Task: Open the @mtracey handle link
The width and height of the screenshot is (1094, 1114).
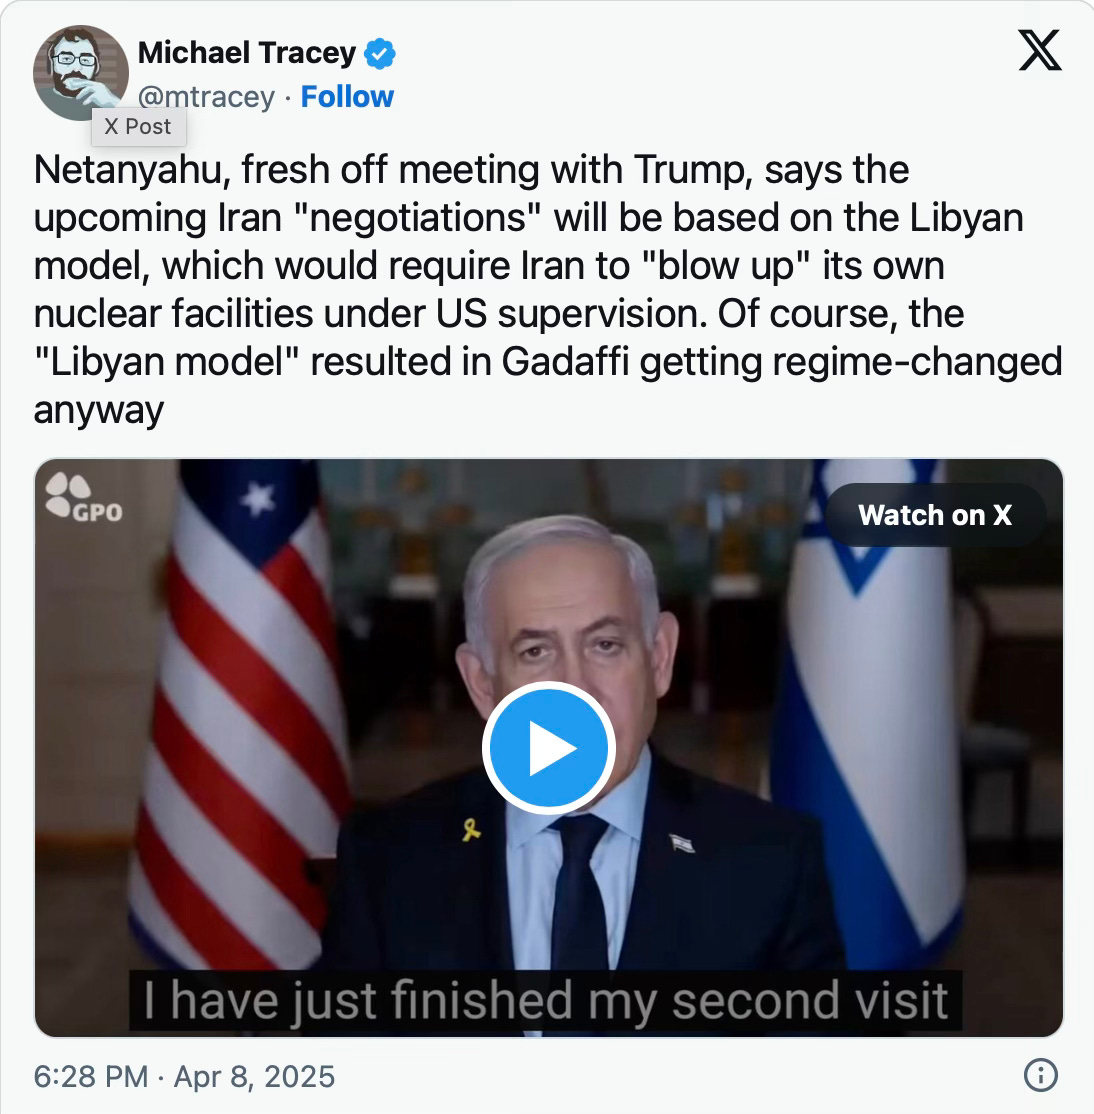Action: (206, 97)
